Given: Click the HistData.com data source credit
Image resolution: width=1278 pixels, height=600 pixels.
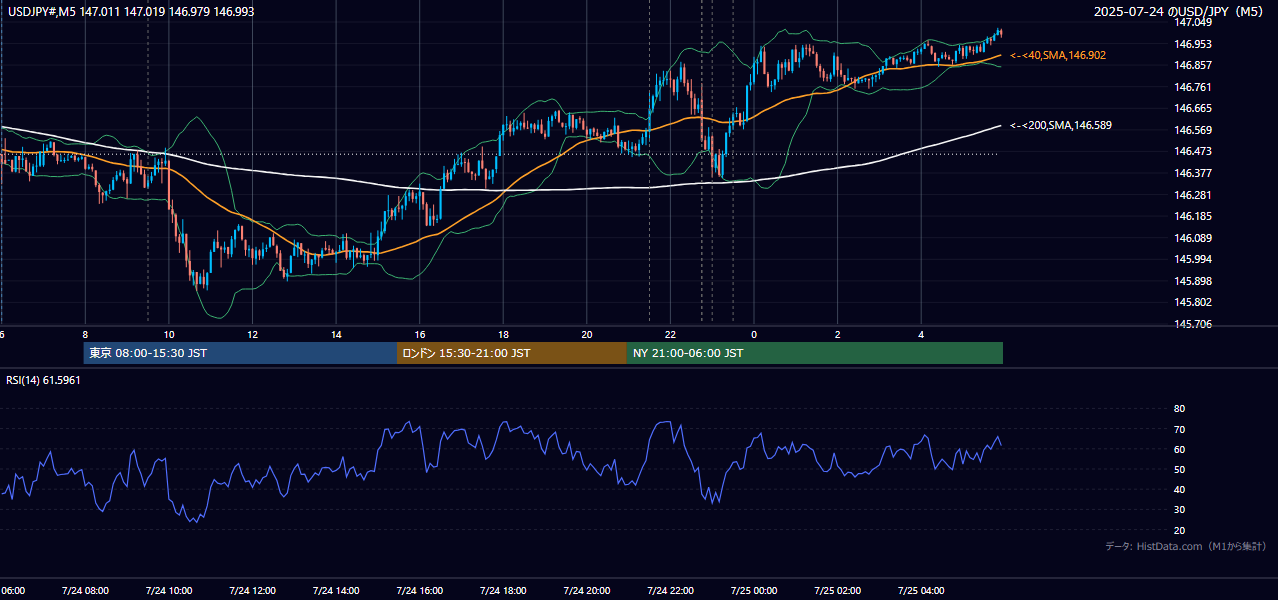Looking at the screenshot, I should [1185, 546].
